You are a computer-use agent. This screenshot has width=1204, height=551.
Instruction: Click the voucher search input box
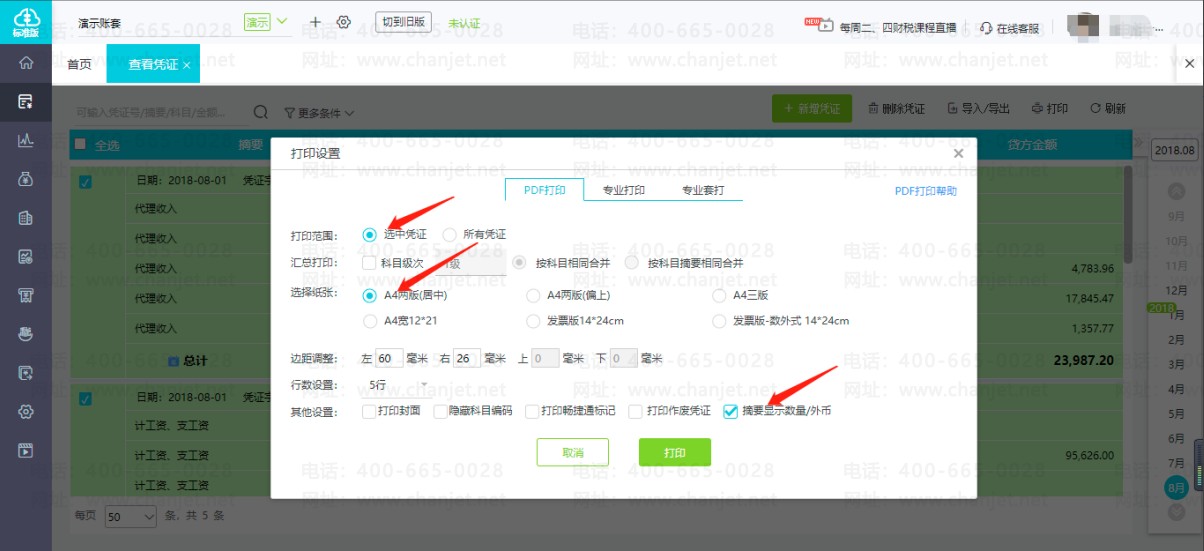point(160,112)
